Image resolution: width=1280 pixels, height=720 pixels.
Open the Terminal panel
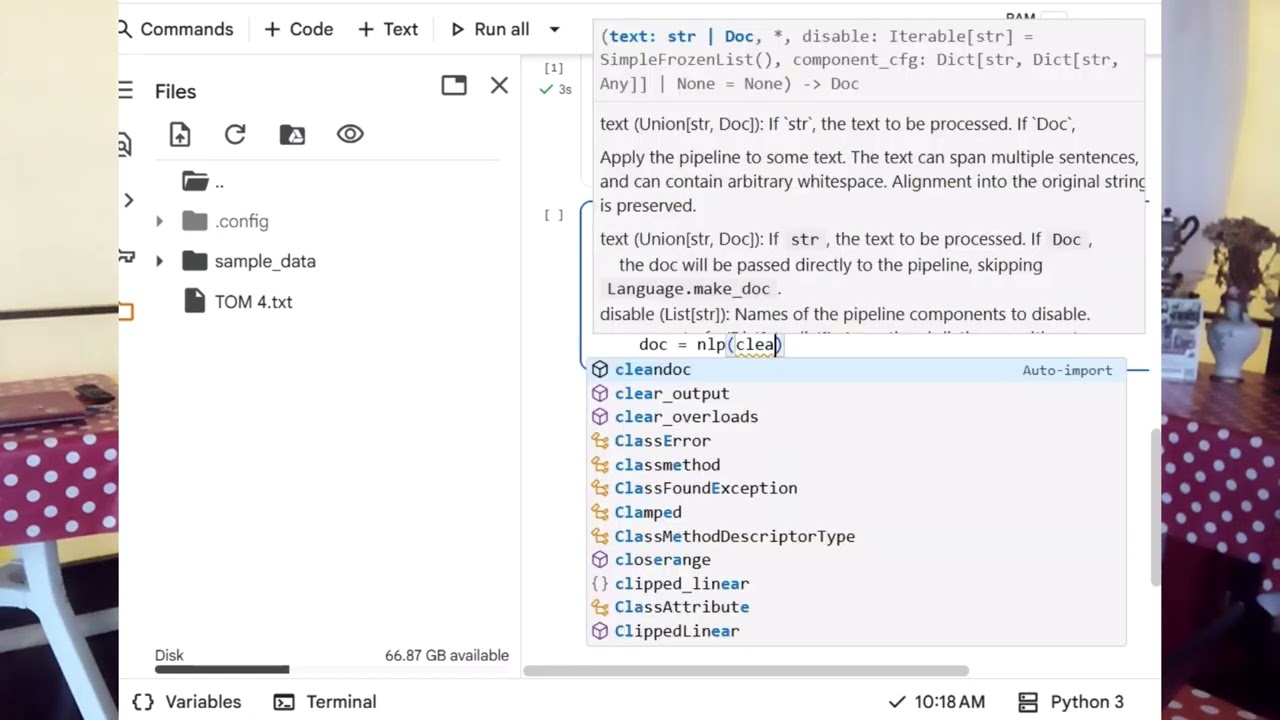point(326,702)
